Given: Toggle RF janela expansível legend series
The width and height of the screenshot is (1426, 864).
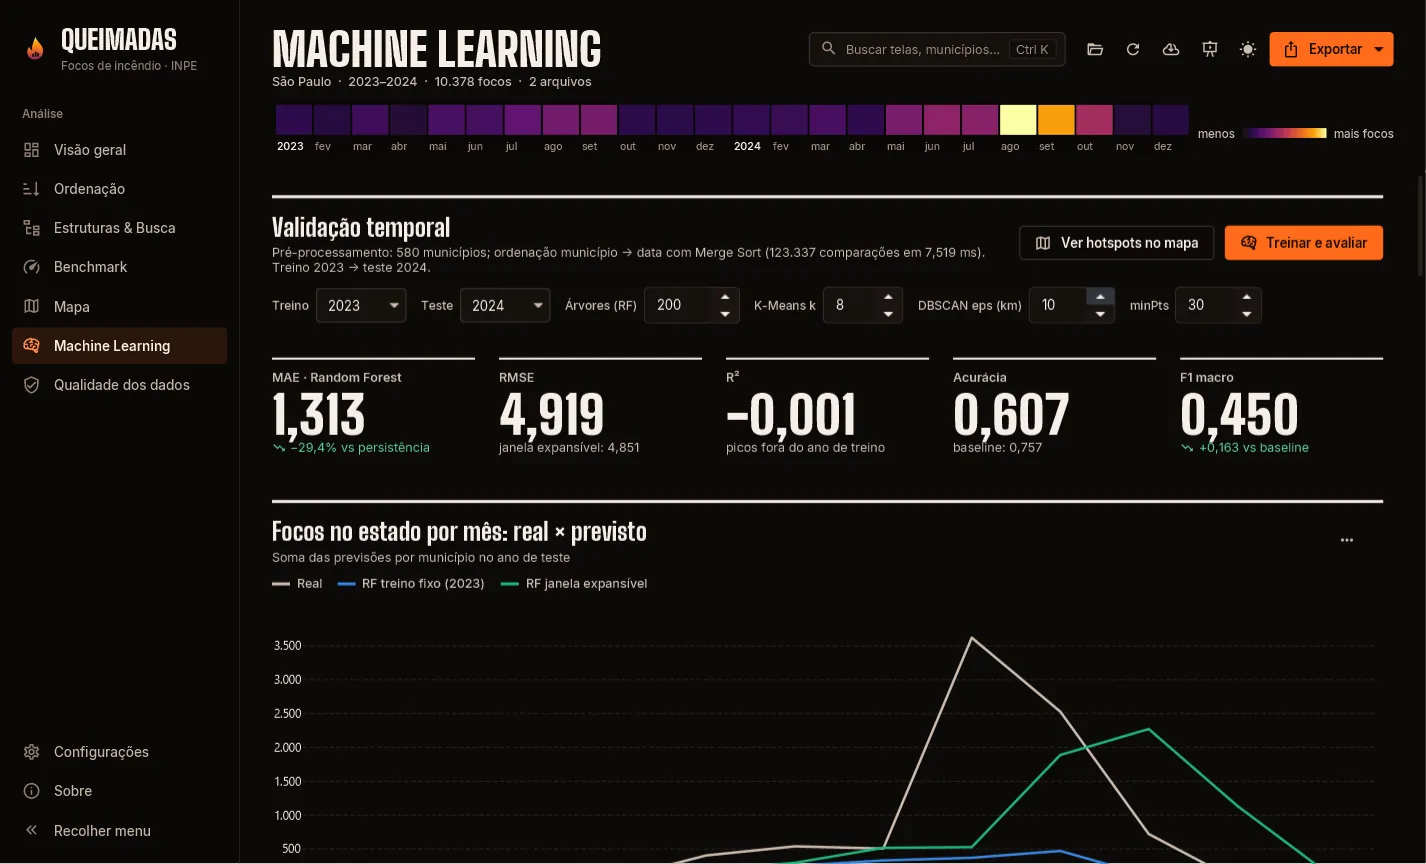Looking at the screenshot, I should coord(574,584).
